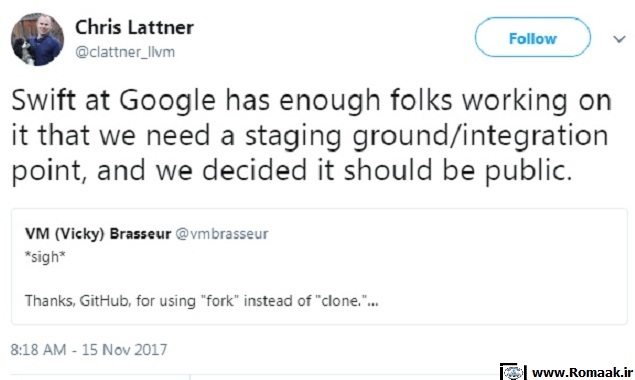Click the word Google in the tweet
This screenshot has height=380, width=635.
coord(167,100)
